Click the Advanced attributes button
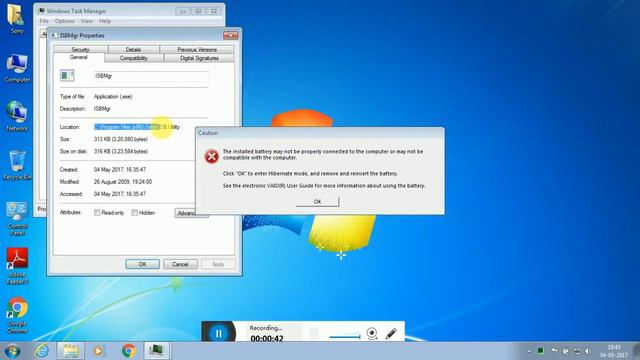 [x=186, y=213]
